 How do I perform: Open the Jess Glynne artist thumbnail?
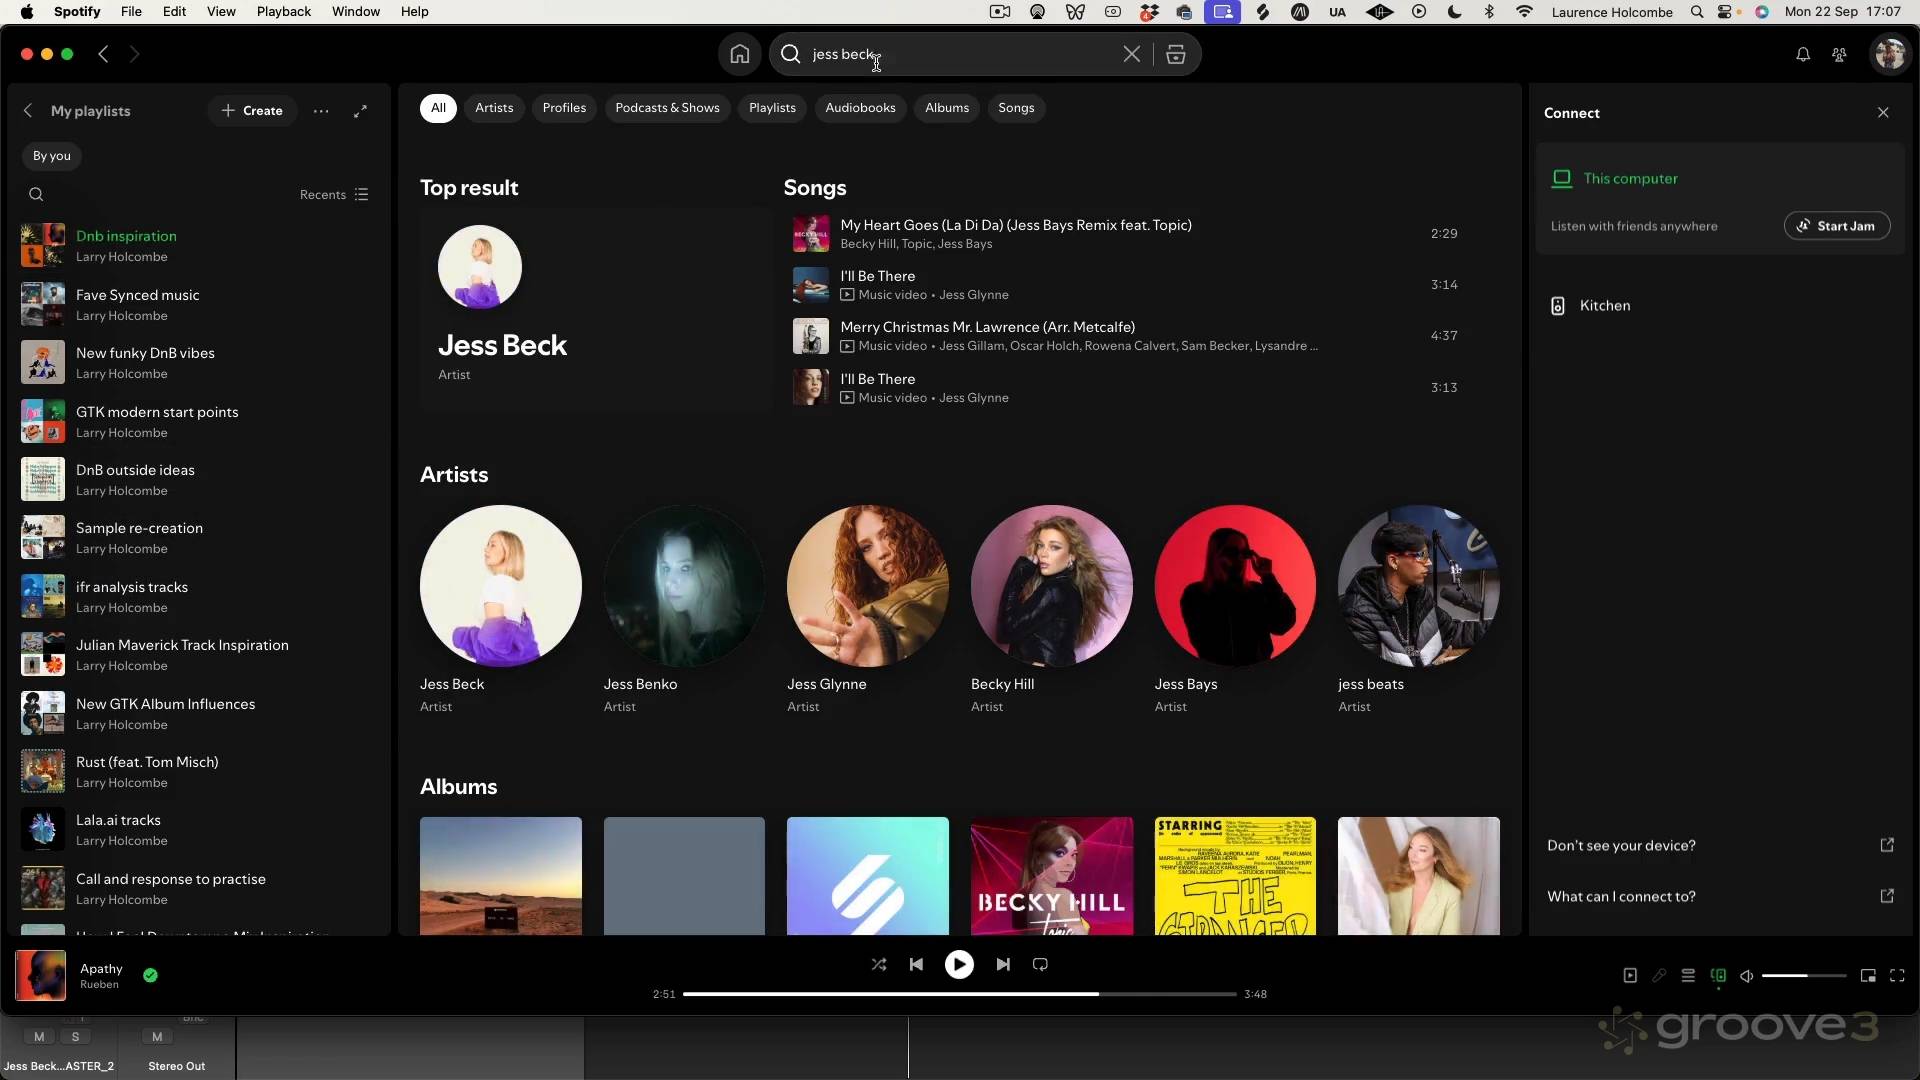[867, 585]
